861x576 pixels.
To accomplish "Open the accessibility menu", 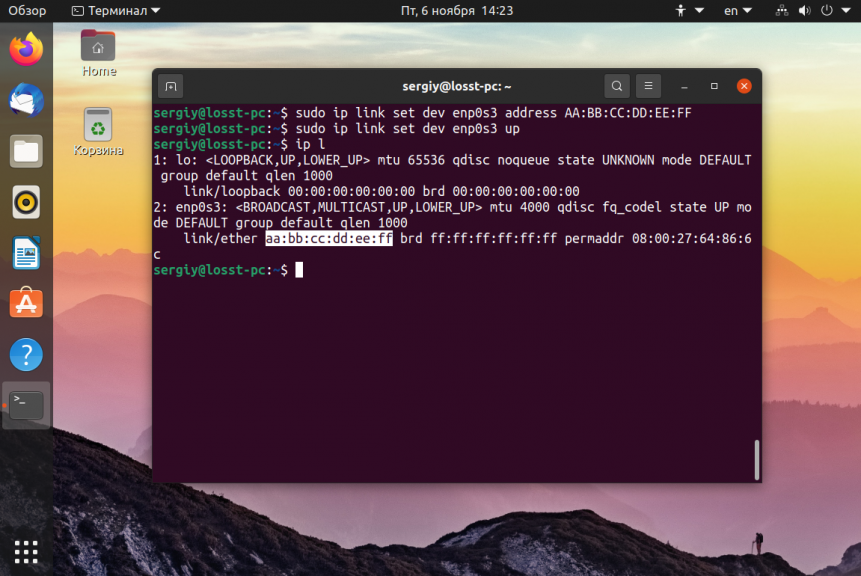I will click(689, 10).
